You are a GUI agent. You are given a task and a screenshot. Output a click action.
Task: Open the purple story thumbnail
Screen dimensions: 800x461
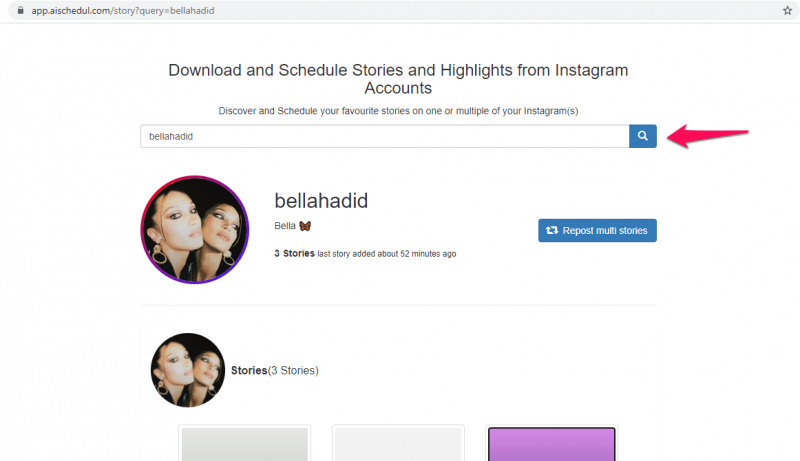(x=552, y=444)
